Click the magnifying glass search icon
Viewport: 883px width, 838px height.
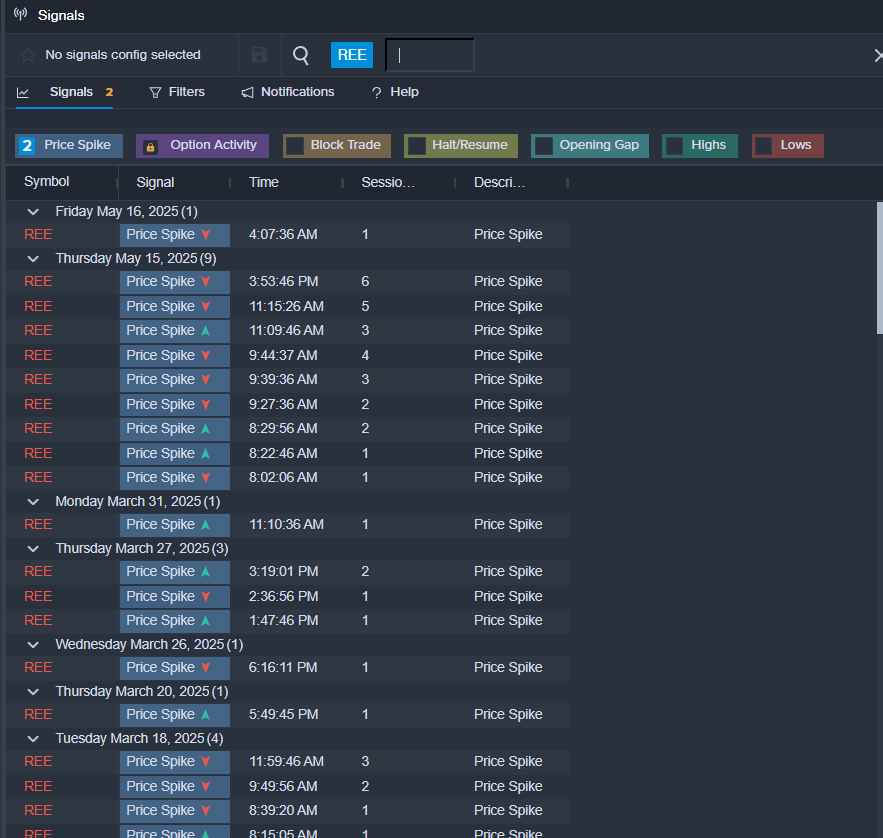(x=301, y=55)
